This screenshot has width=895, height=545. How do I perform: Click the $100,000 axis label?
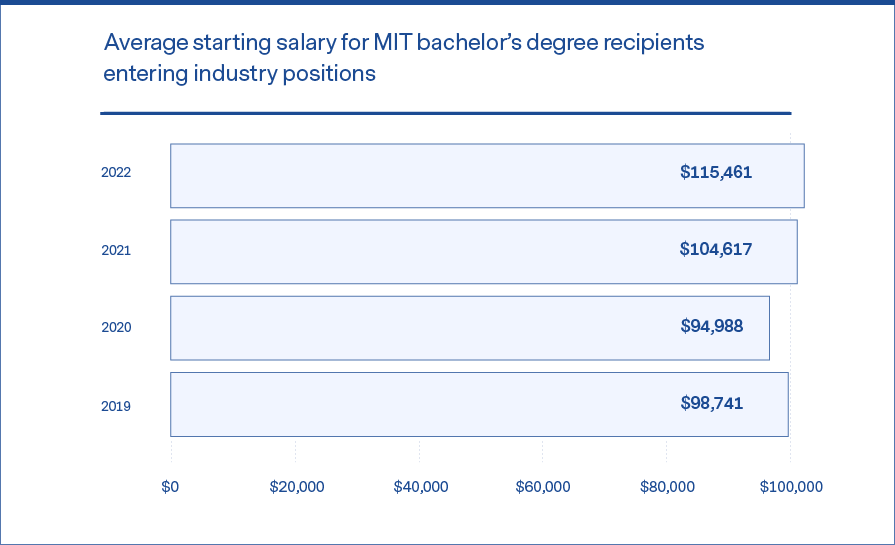(x=791, y=487)
